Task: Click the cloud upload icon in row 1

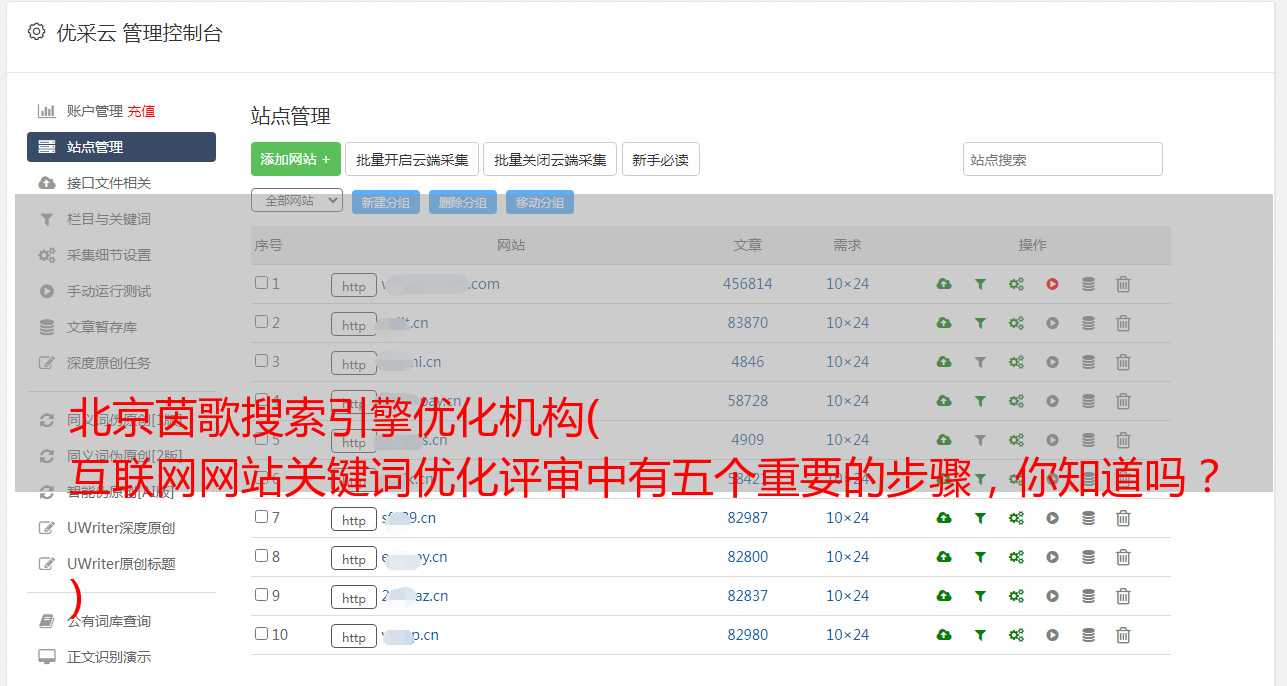Action: click(944, 284)
